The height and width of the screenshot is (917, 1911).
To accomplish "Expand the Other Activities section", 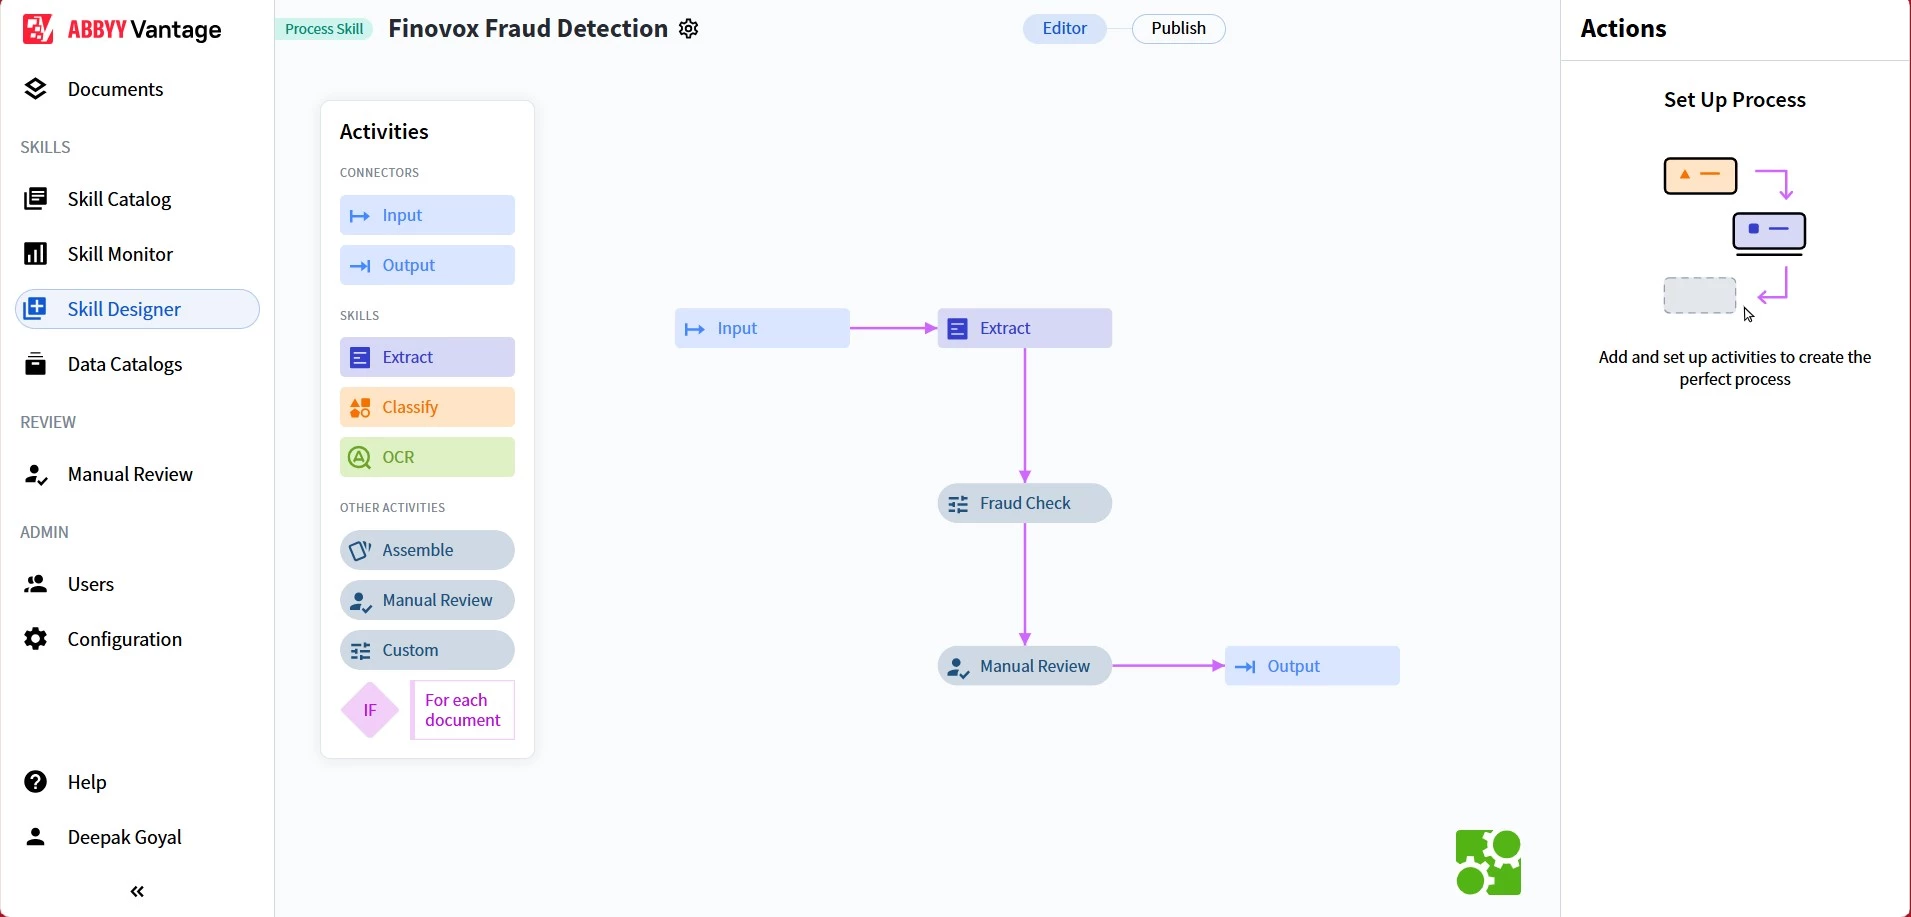I will click(x=392, y=507).
